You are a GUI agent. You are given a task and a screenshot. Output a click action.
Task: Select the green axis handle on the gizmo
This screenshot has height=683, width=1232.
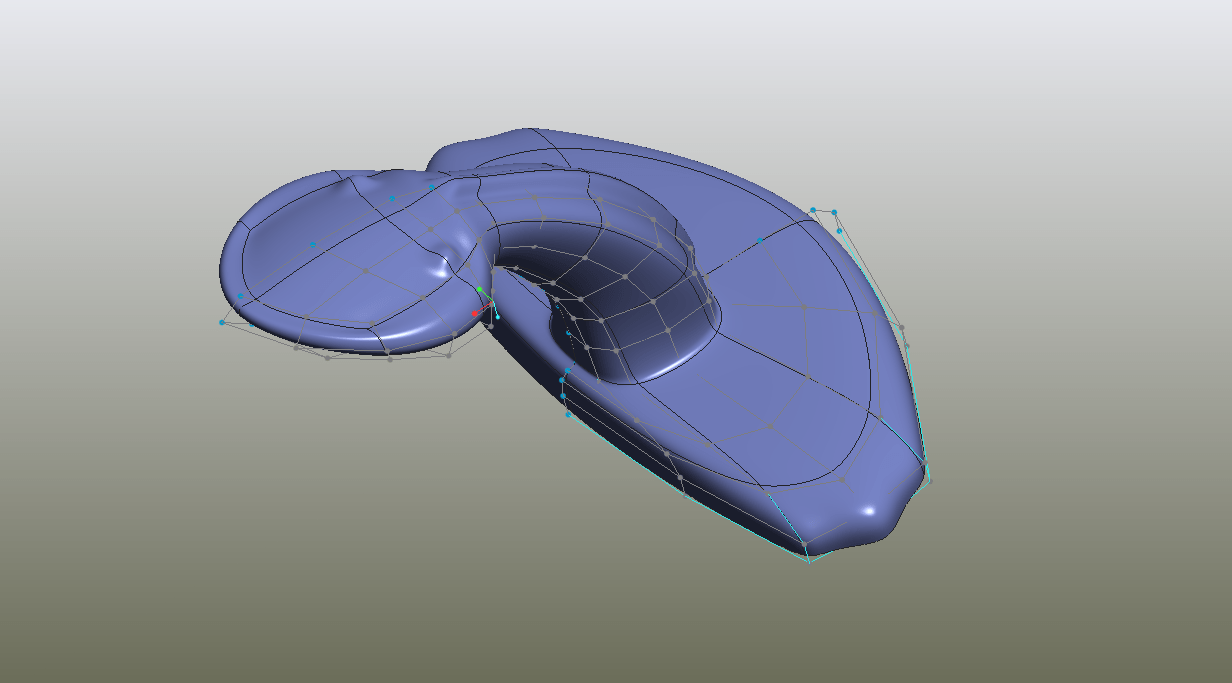point(480,290)
